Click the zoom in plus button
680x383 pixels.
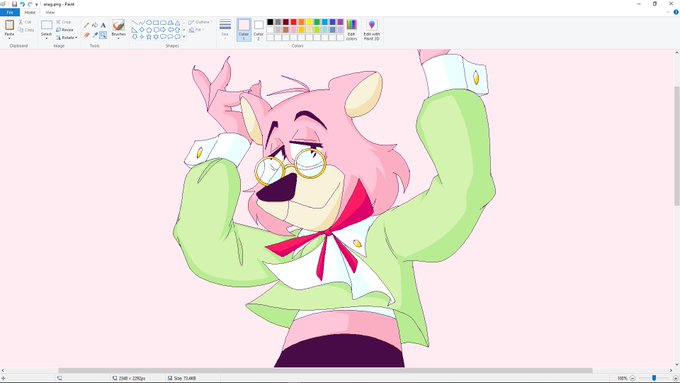(677, 378)
